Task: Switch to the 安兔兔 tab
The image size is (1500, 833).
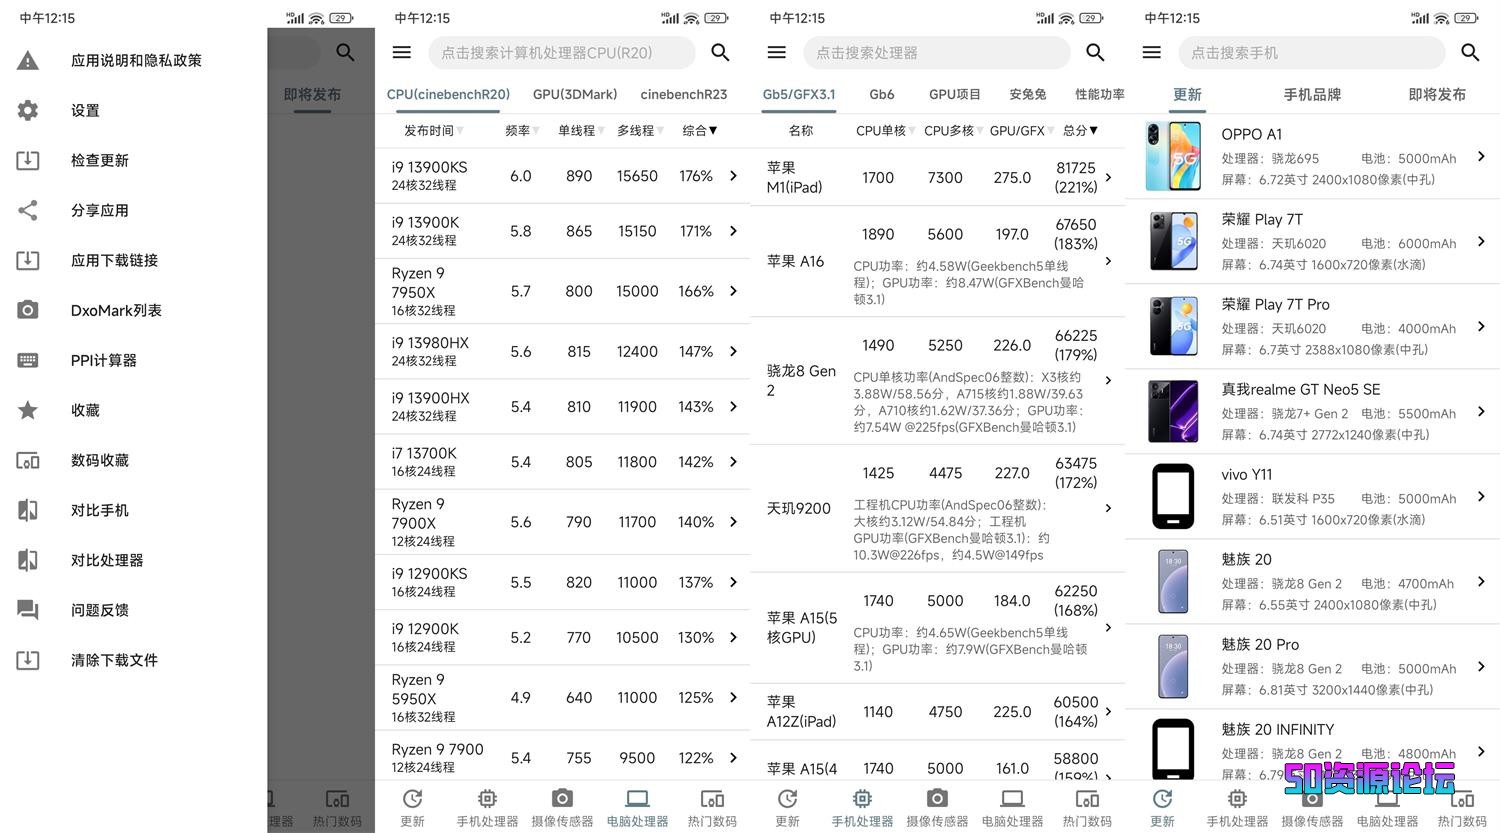Action: point(1027,94)
